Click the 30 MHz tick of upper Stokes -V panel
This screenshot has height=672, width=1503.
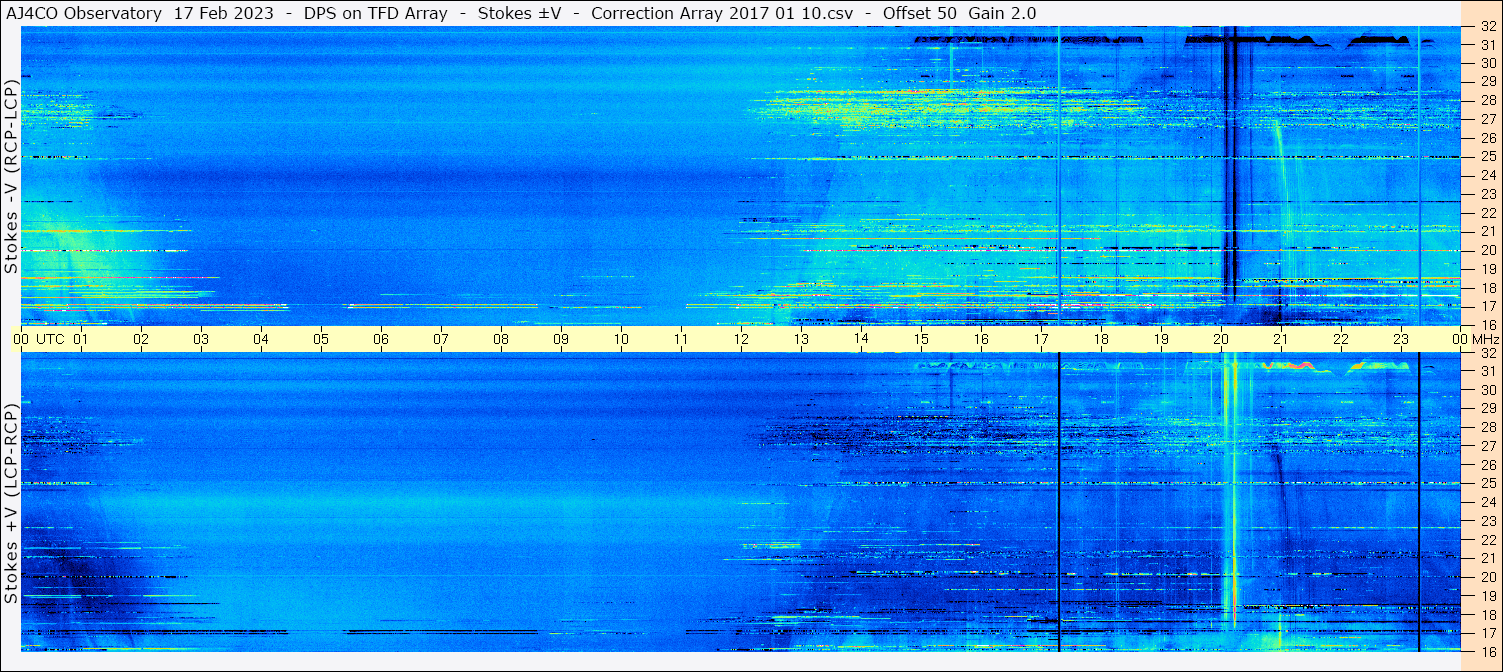1488,63
